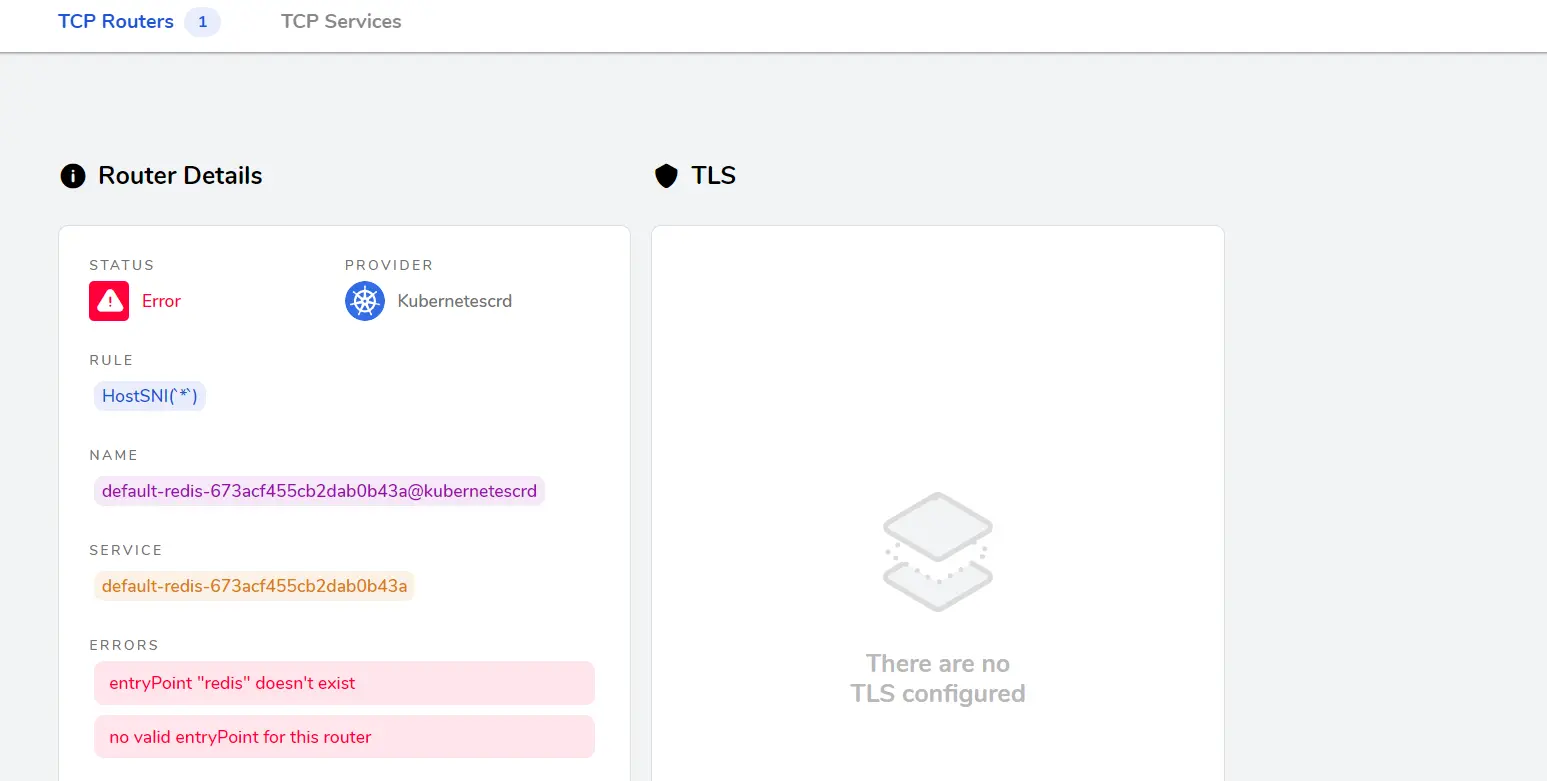1547x781 pixels.
Task: Click the Error status text
Action: [x=161, y=301]
